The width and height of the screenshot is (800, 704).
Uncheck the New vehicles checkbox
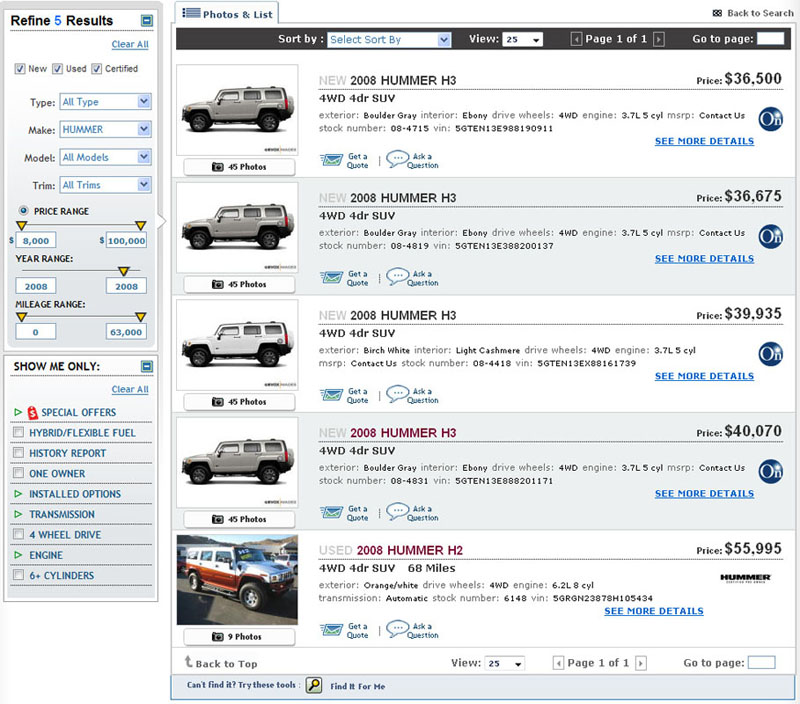(20, 69)
